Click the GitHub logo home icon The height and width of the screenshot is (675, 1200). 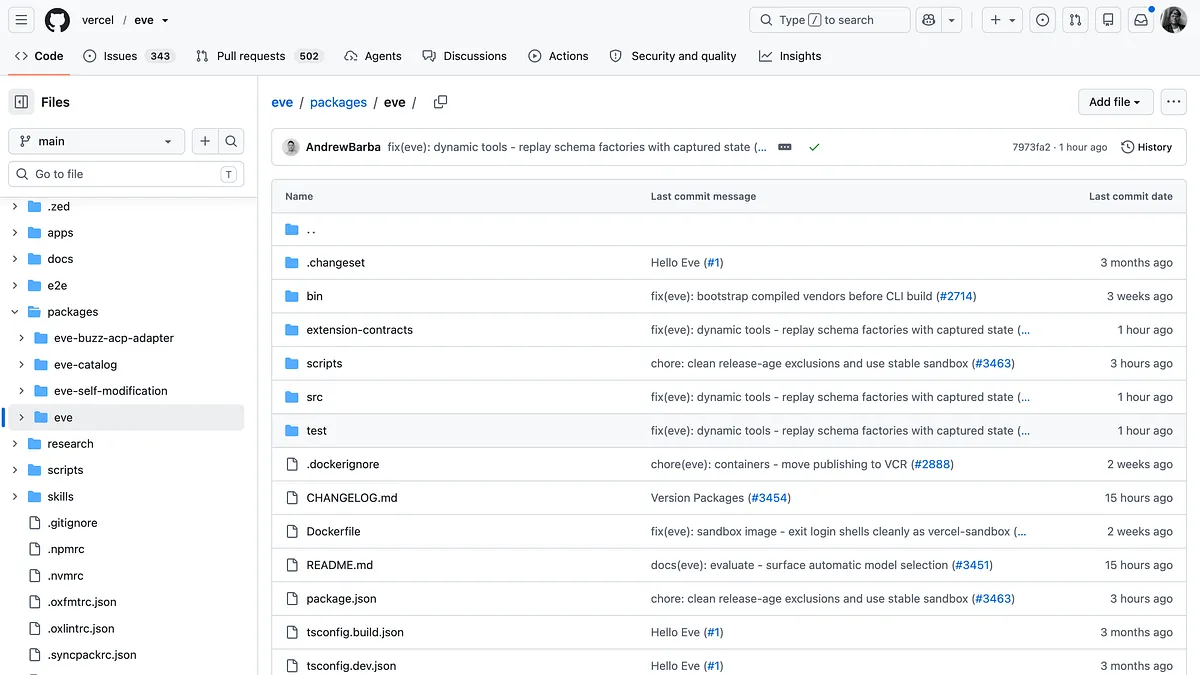57,20
